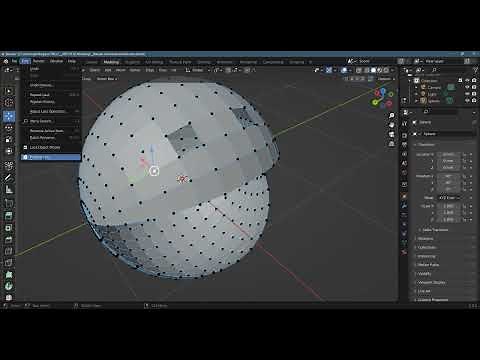The image size is (480, 360).
Task: Toggle X-ray mode in viewport header
Action: pyautogui.click(x=359, y=70)
